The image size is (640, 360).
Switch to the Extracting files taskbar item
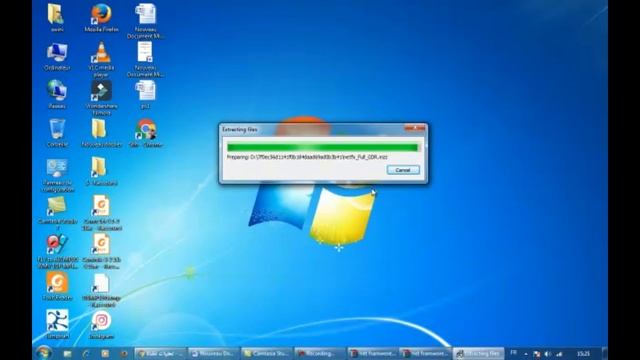(478, 353)
